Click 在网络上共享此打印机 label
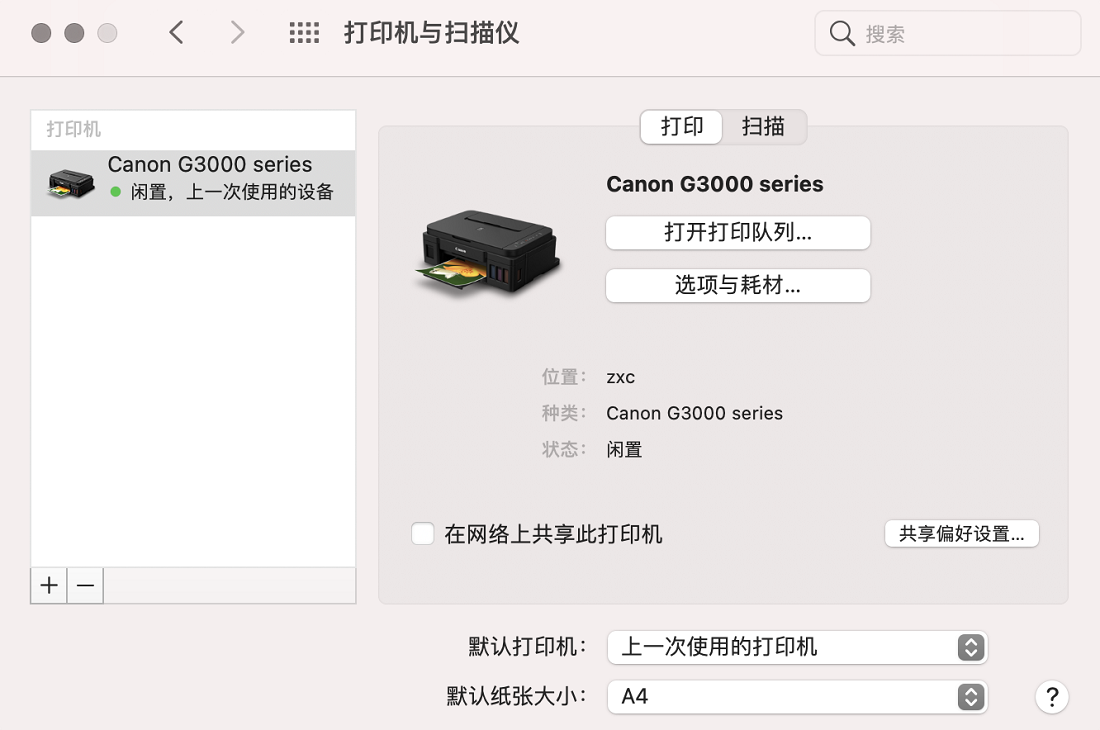Image resolution: width=1100 pixels, height=730 pixels. 553,534
